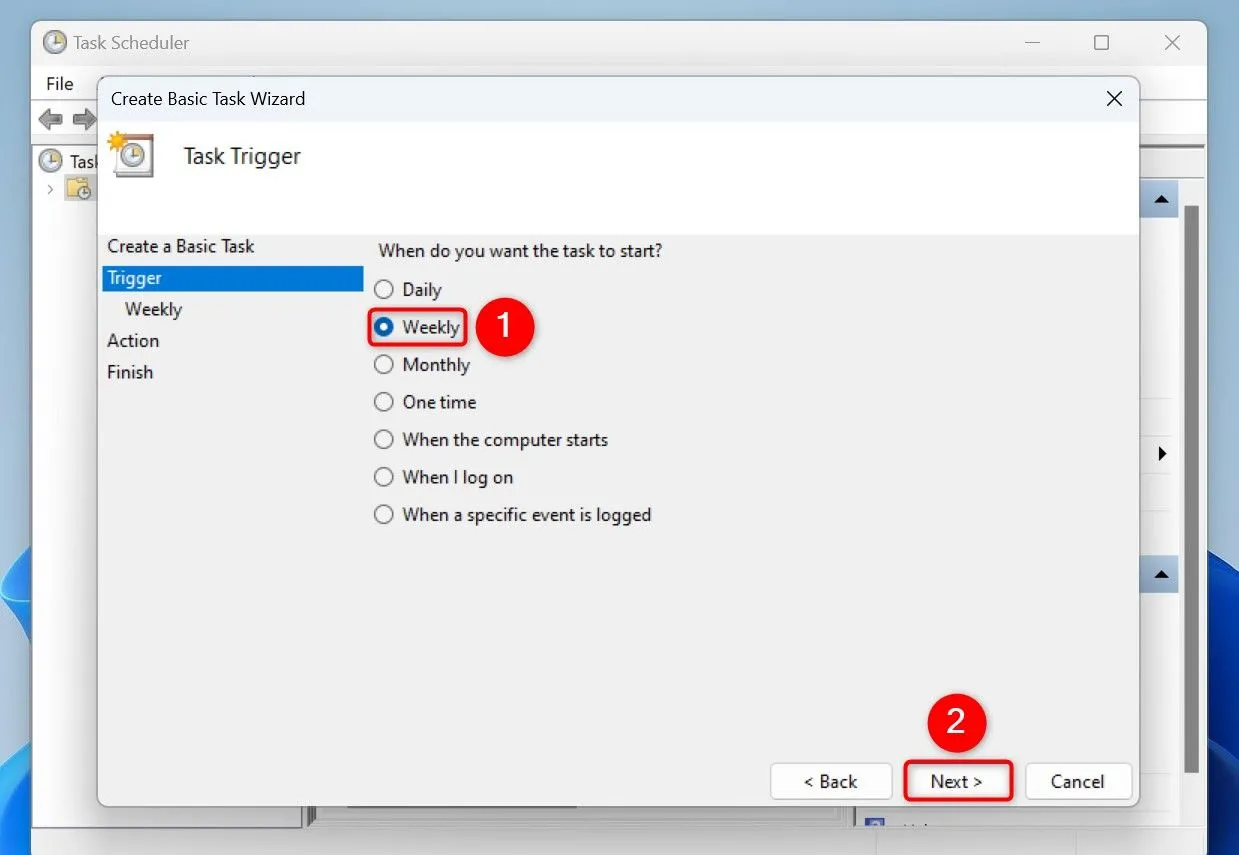Choose the Monthly radio button

coord(384,365)
